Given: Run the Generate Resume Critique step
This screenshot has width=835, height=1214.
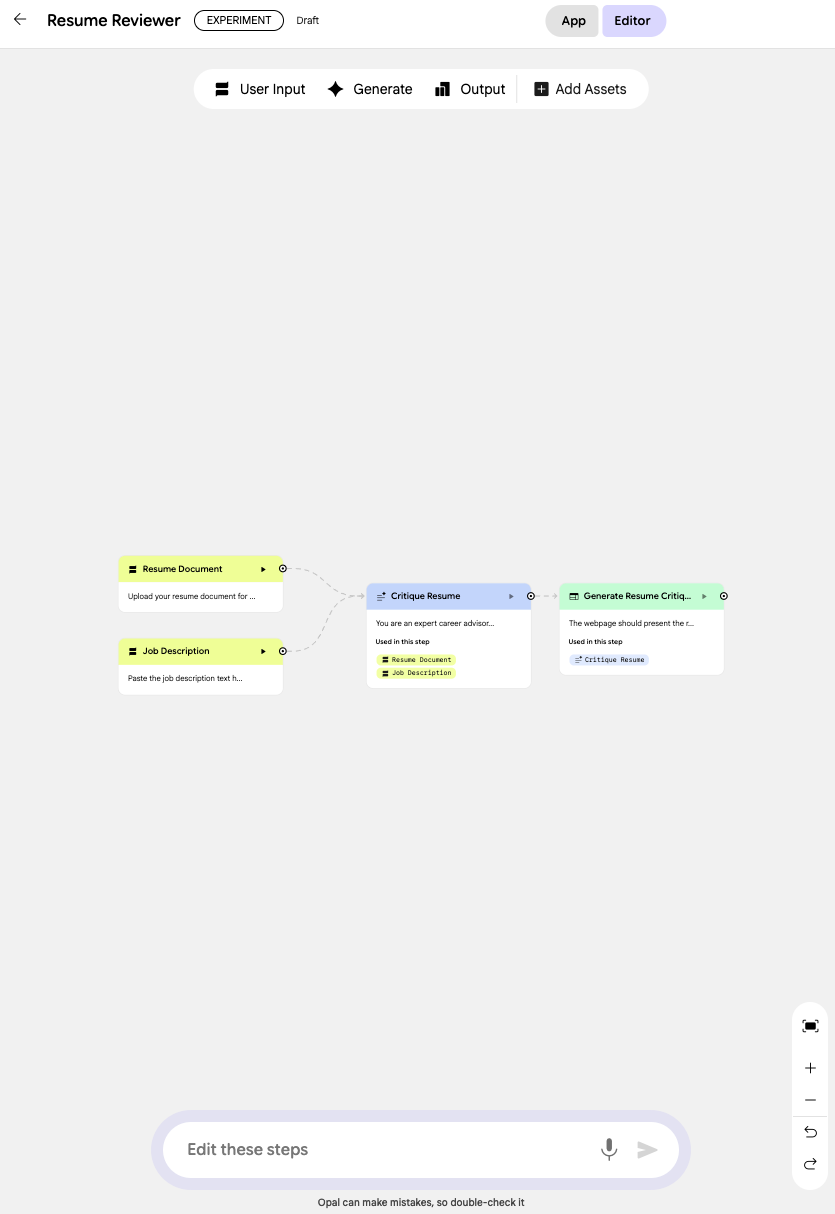Looking at the screenshot, I should point(705,596).
